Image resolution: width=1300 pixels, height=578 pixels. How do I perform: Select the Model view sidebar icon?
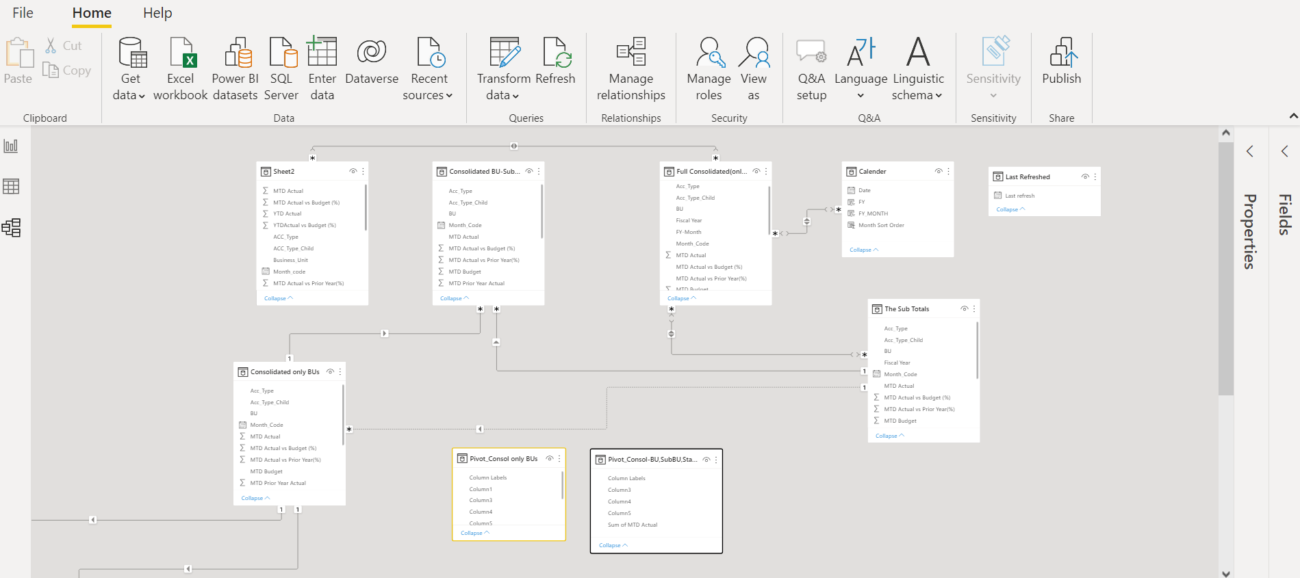pyautogui.click(x=12, y=227)
